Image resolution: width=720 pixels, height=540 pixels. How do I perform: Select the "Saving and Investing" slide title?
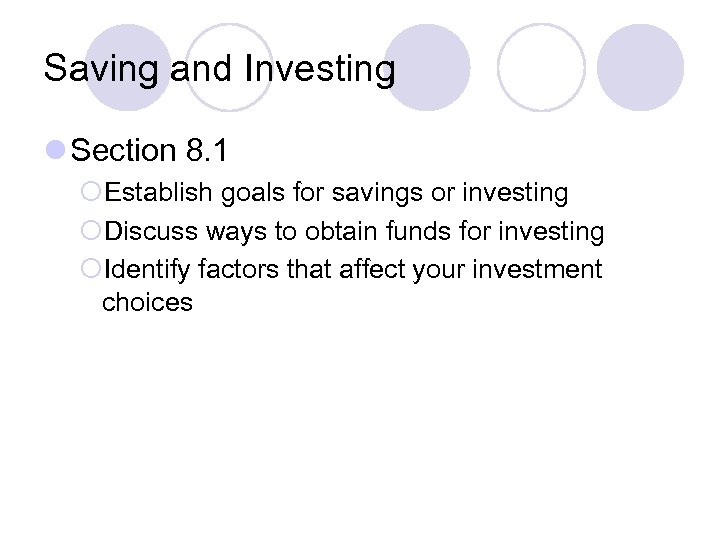(x=220, y=69)
